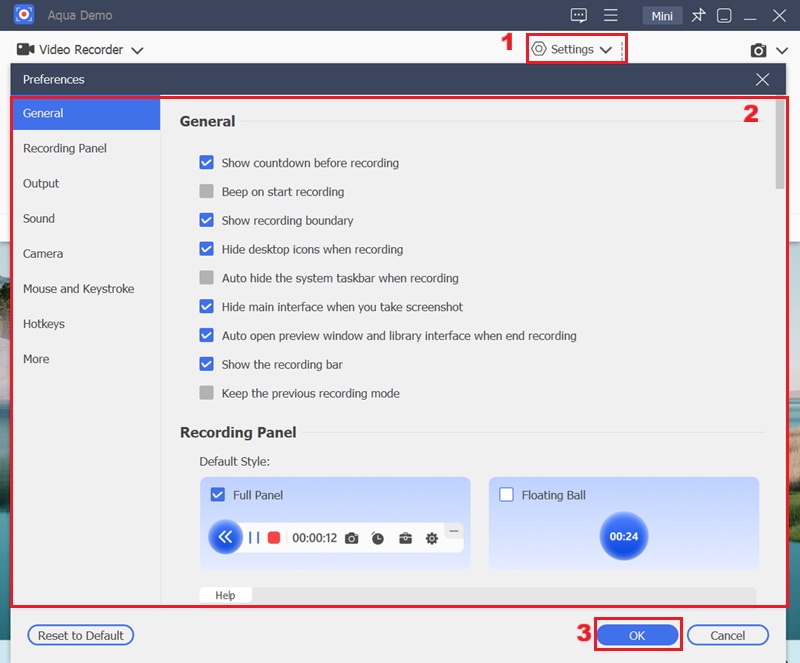Enable Beep on start recording
Image resolution: width=800 pixels, height=663 pixels.
tap(207, 192)
